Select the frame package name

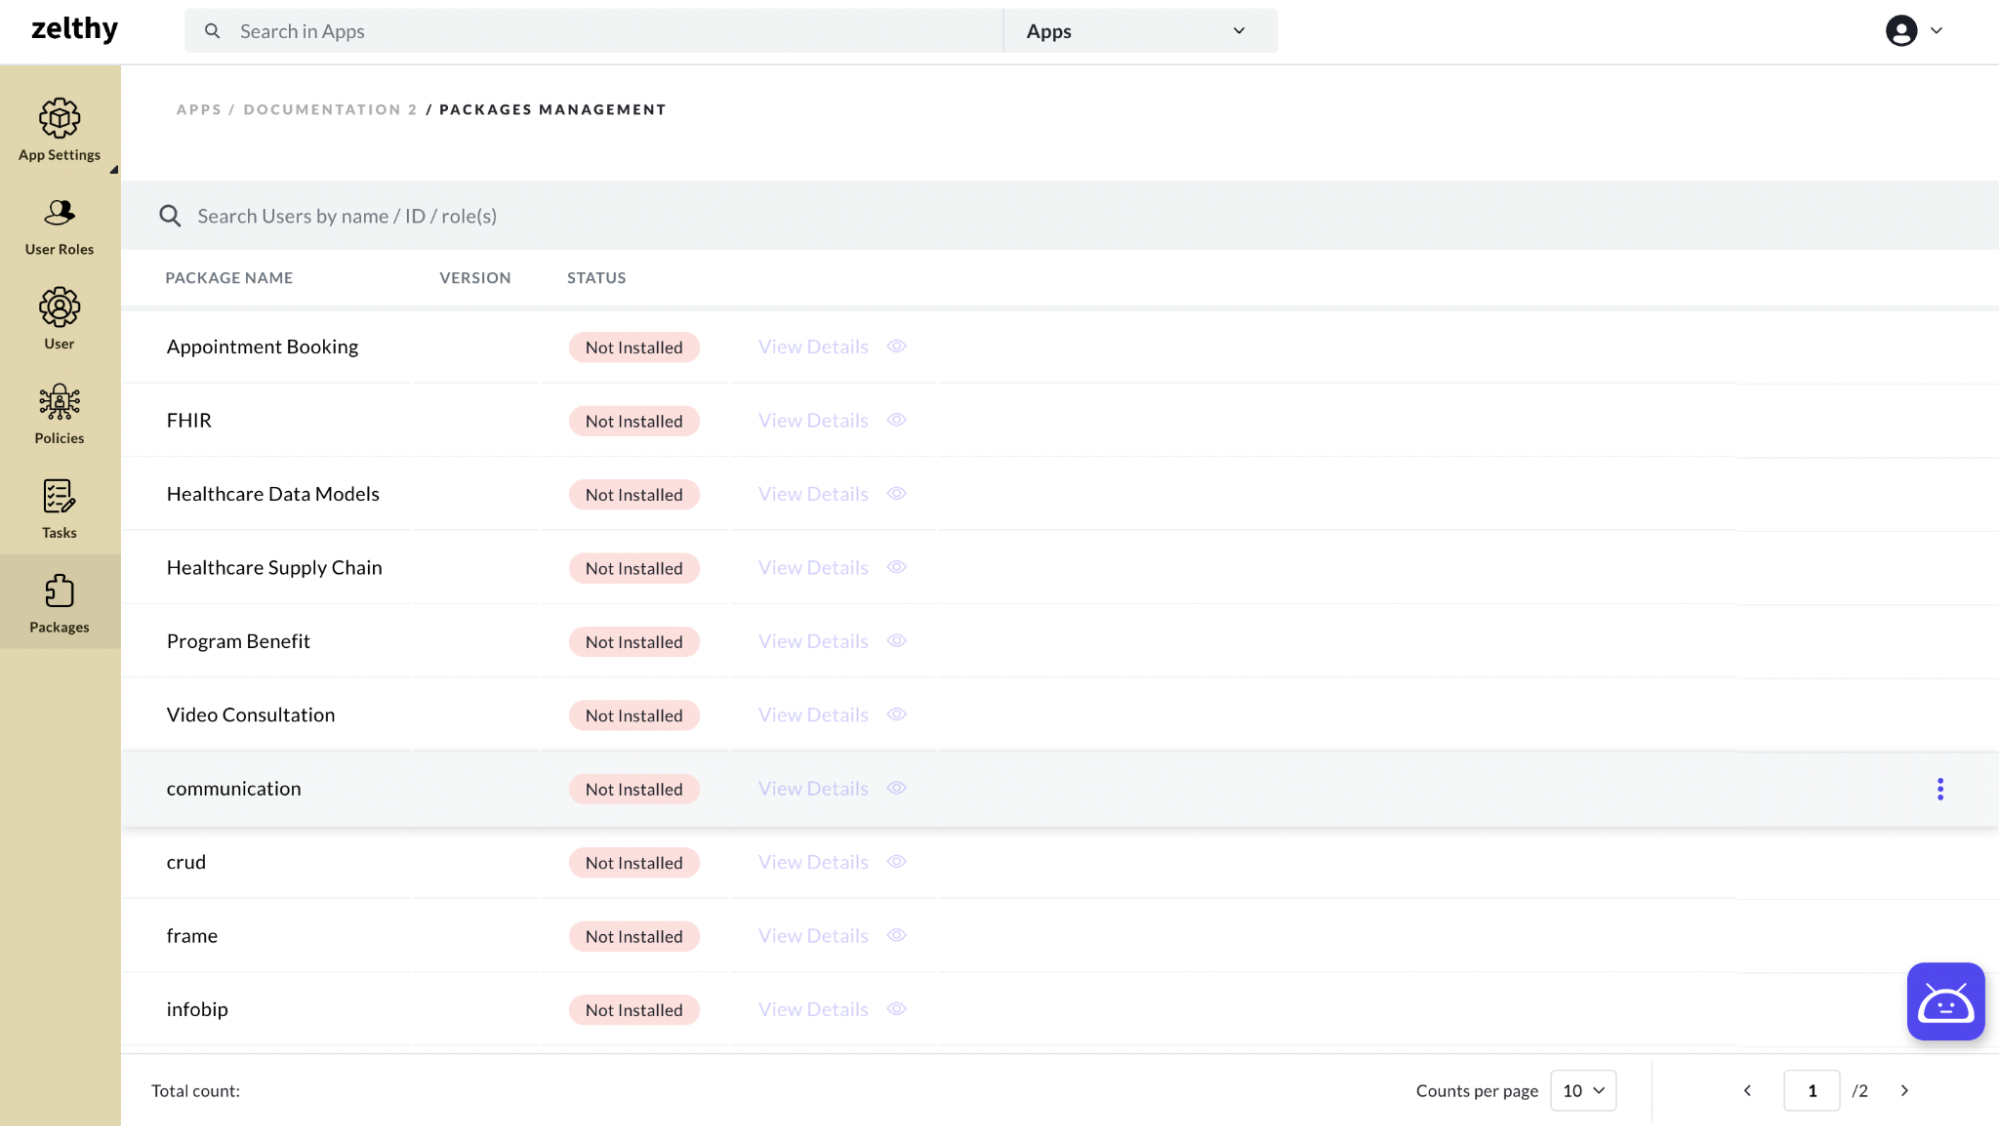(x=192, y=935)
